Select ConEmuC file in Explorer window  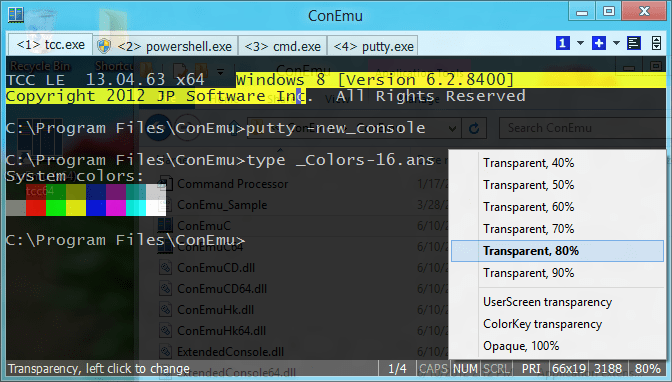click(x=204, y=226)
